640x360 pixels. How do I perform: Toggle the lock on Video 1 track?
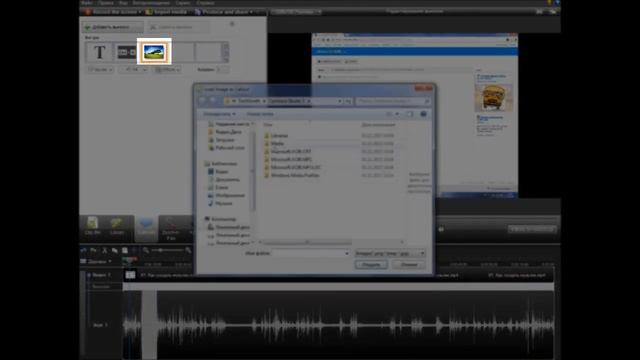click(x=89, y=275)
